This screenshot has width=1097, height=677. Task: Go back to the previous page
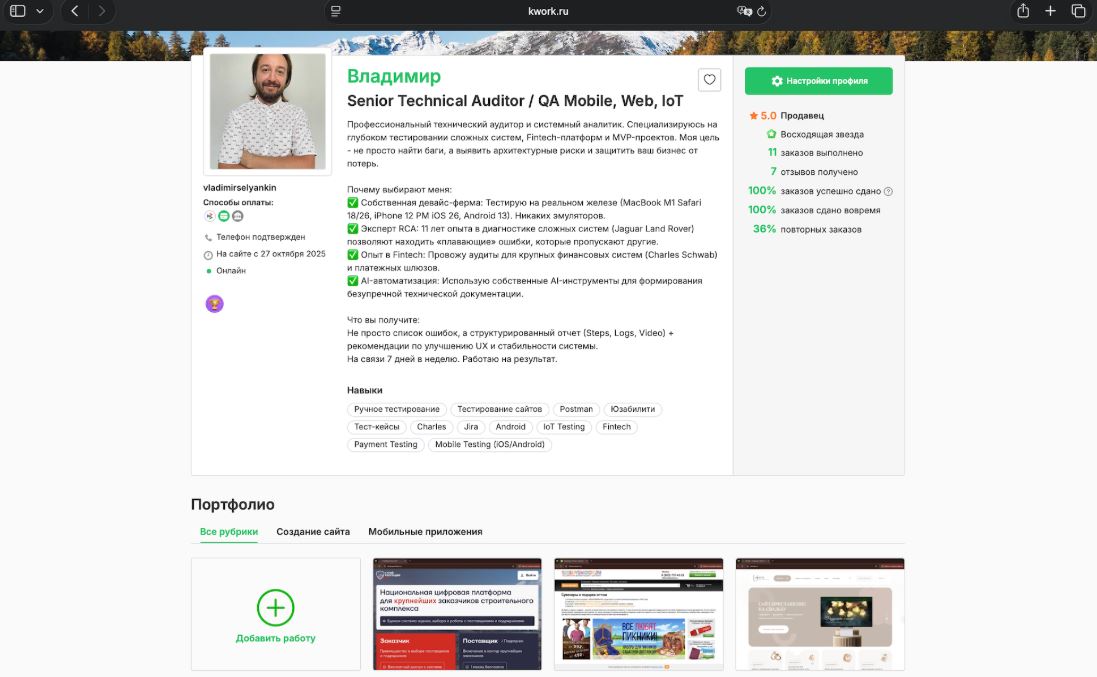[x=75, y=11]
